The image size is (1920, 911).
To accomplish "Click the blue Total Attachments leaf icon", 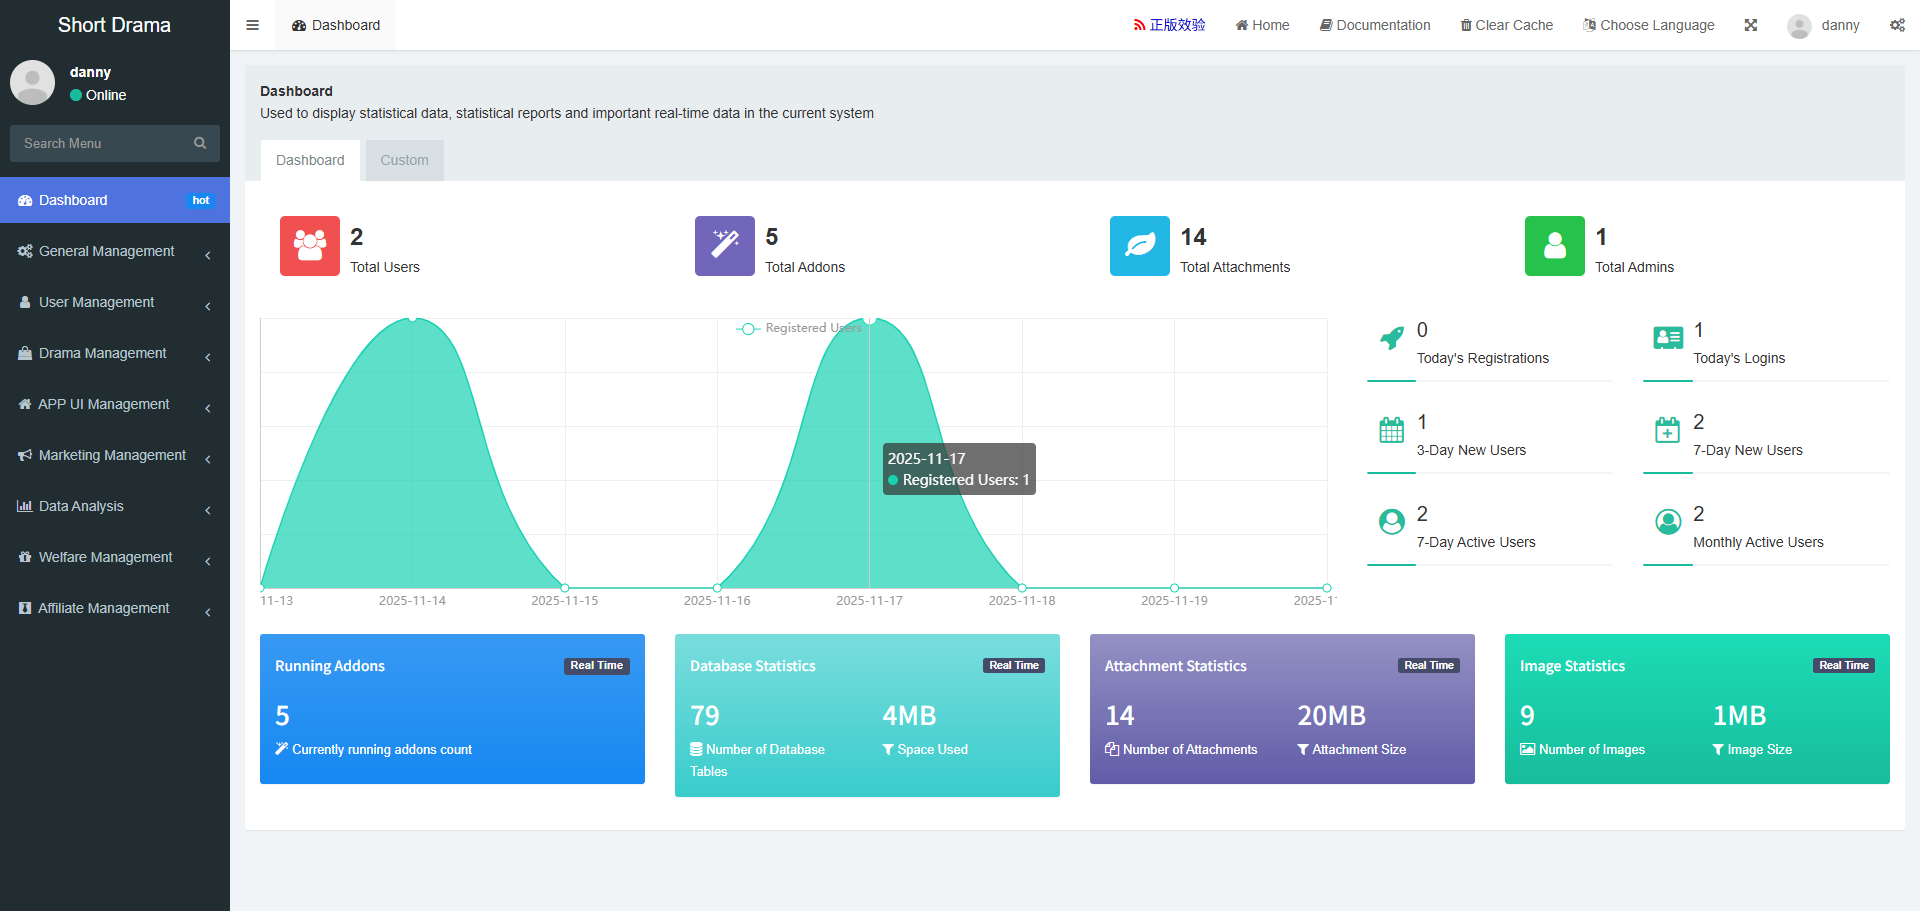I will [x=1140, y=246].
